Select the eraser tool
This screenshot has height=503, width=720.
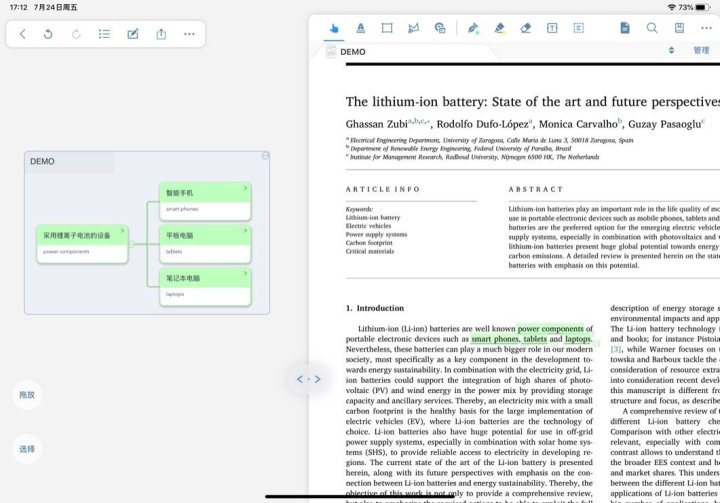pos(526,28)
